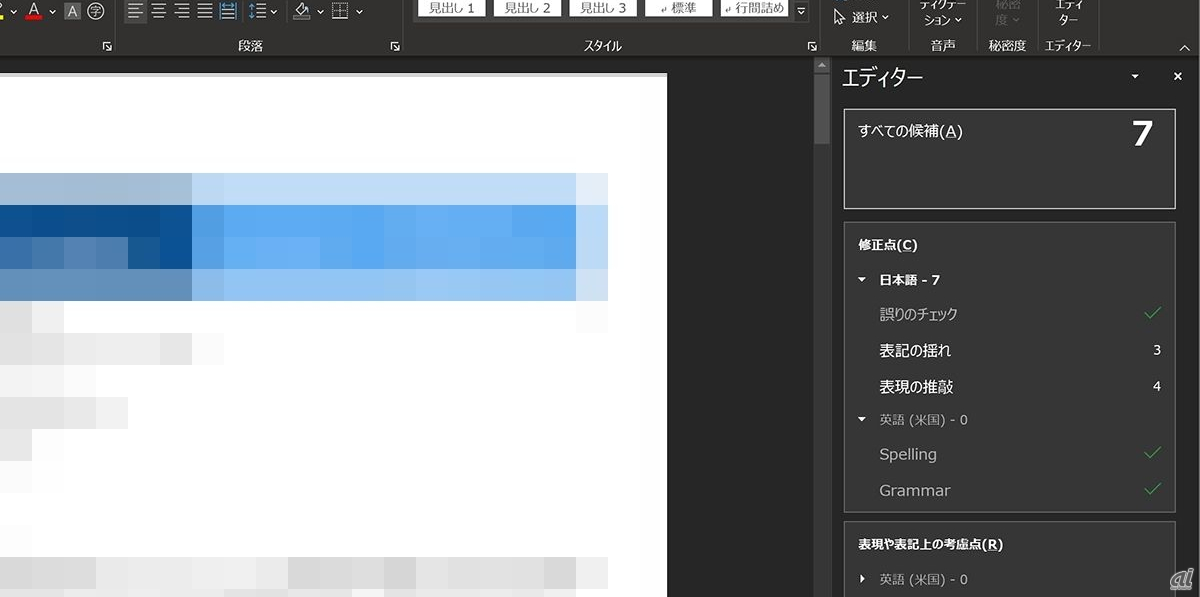Open the 選択 select dropdown
Image resolution: width=1200 pixels, height=597 pixels.
pyautogui.click(x=861, y=17)
